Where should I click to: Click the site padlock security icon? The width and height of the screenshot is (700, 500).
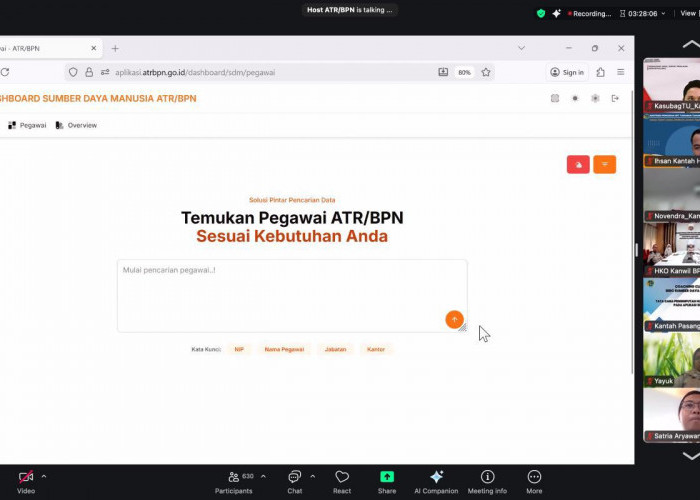[x=89, y=72]
